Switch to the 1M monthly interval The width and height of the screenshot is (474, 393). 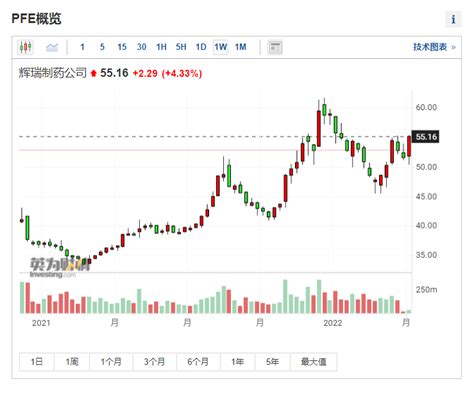point(241,47)
